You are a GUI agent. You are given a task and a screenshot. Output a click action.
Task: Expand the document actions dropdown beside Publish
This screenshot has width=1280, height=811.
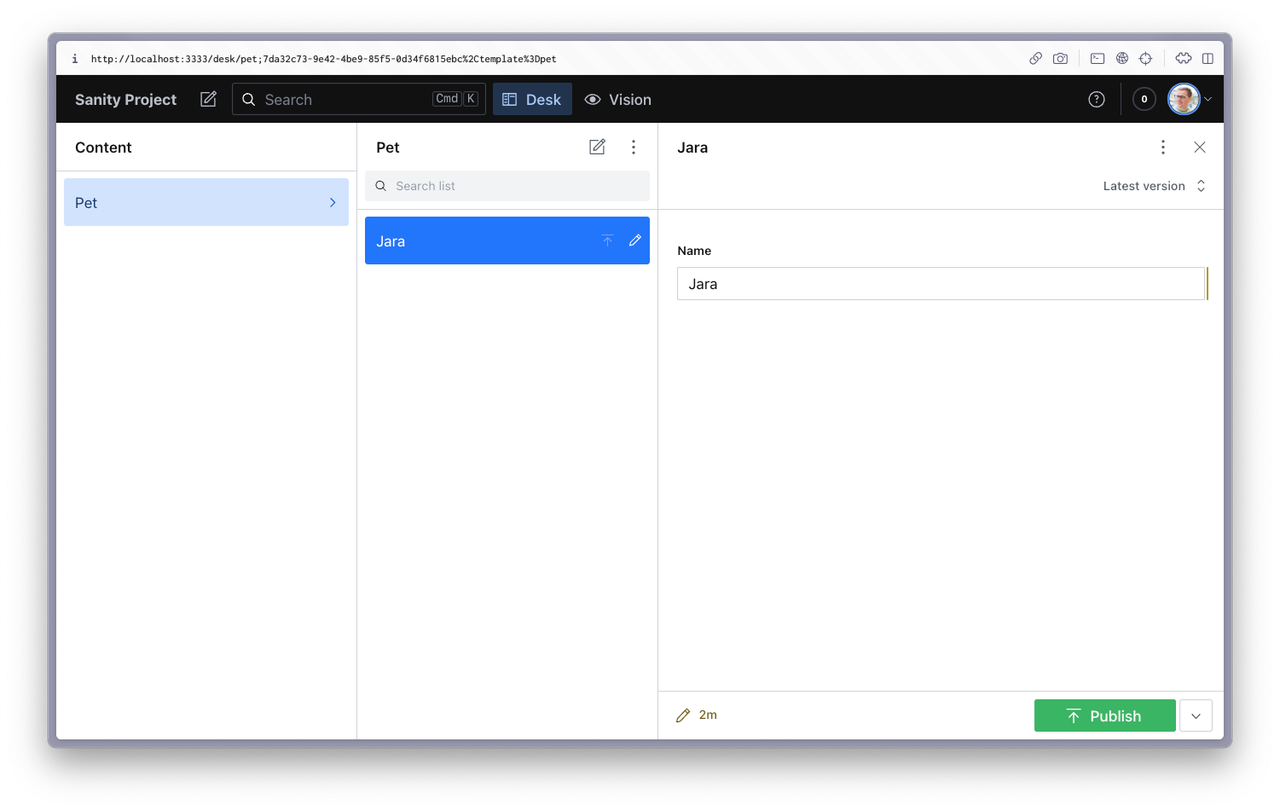click(1196, 716)
